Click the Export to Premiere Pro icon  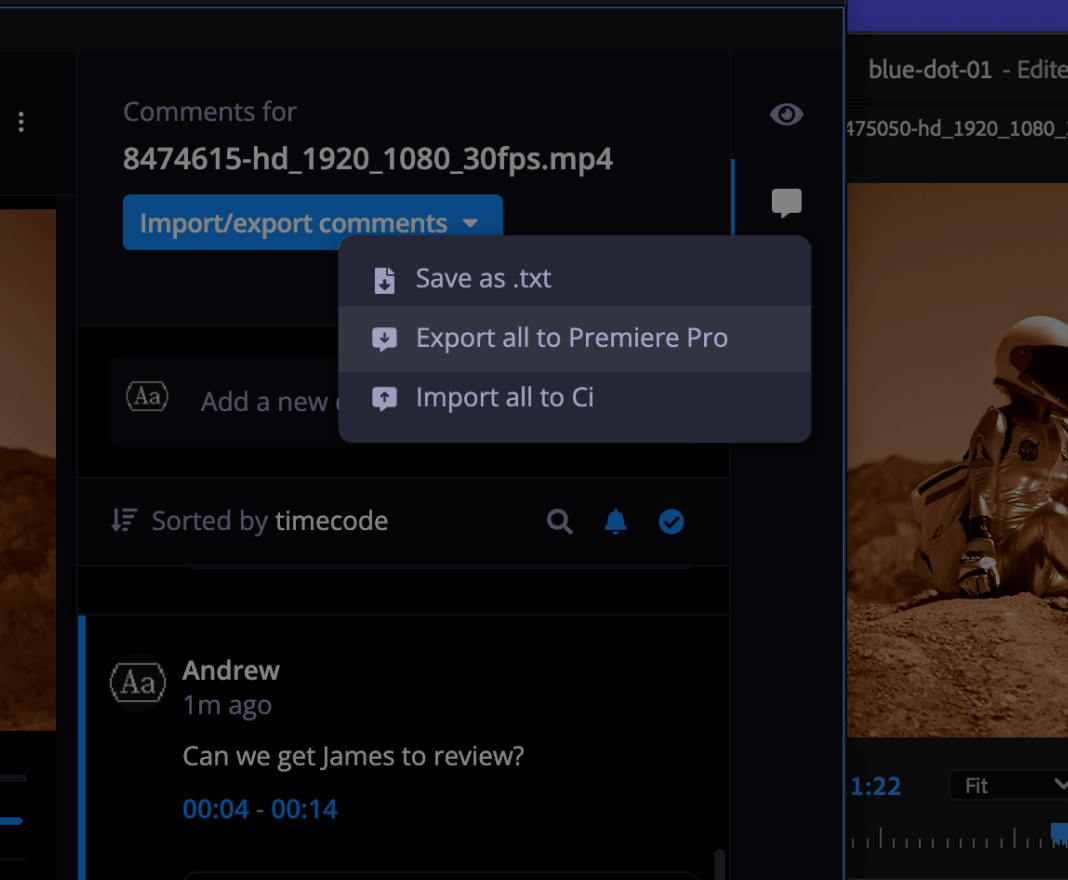[x=384, y=339]
